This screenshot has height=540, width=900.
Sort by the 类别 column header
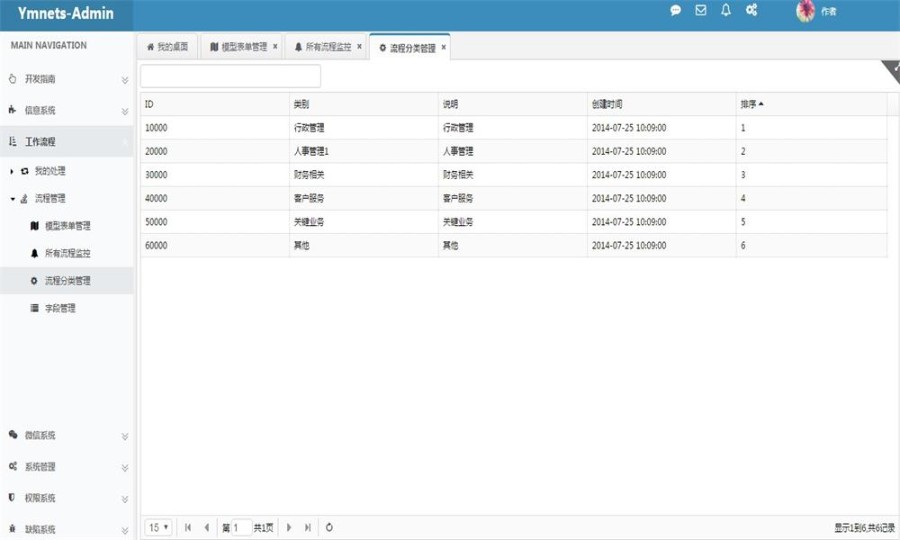point(364,104)
